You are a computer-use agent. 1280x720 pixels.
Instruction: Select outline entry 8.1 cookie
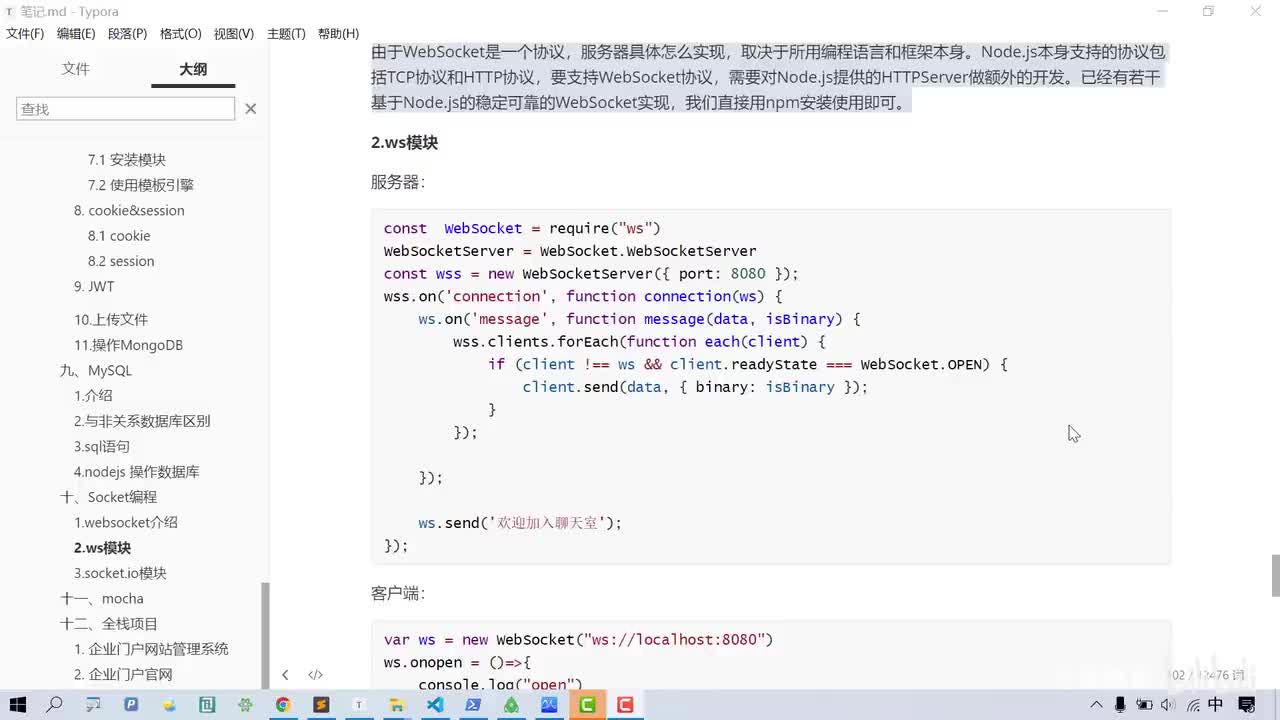tap(119, 236)
